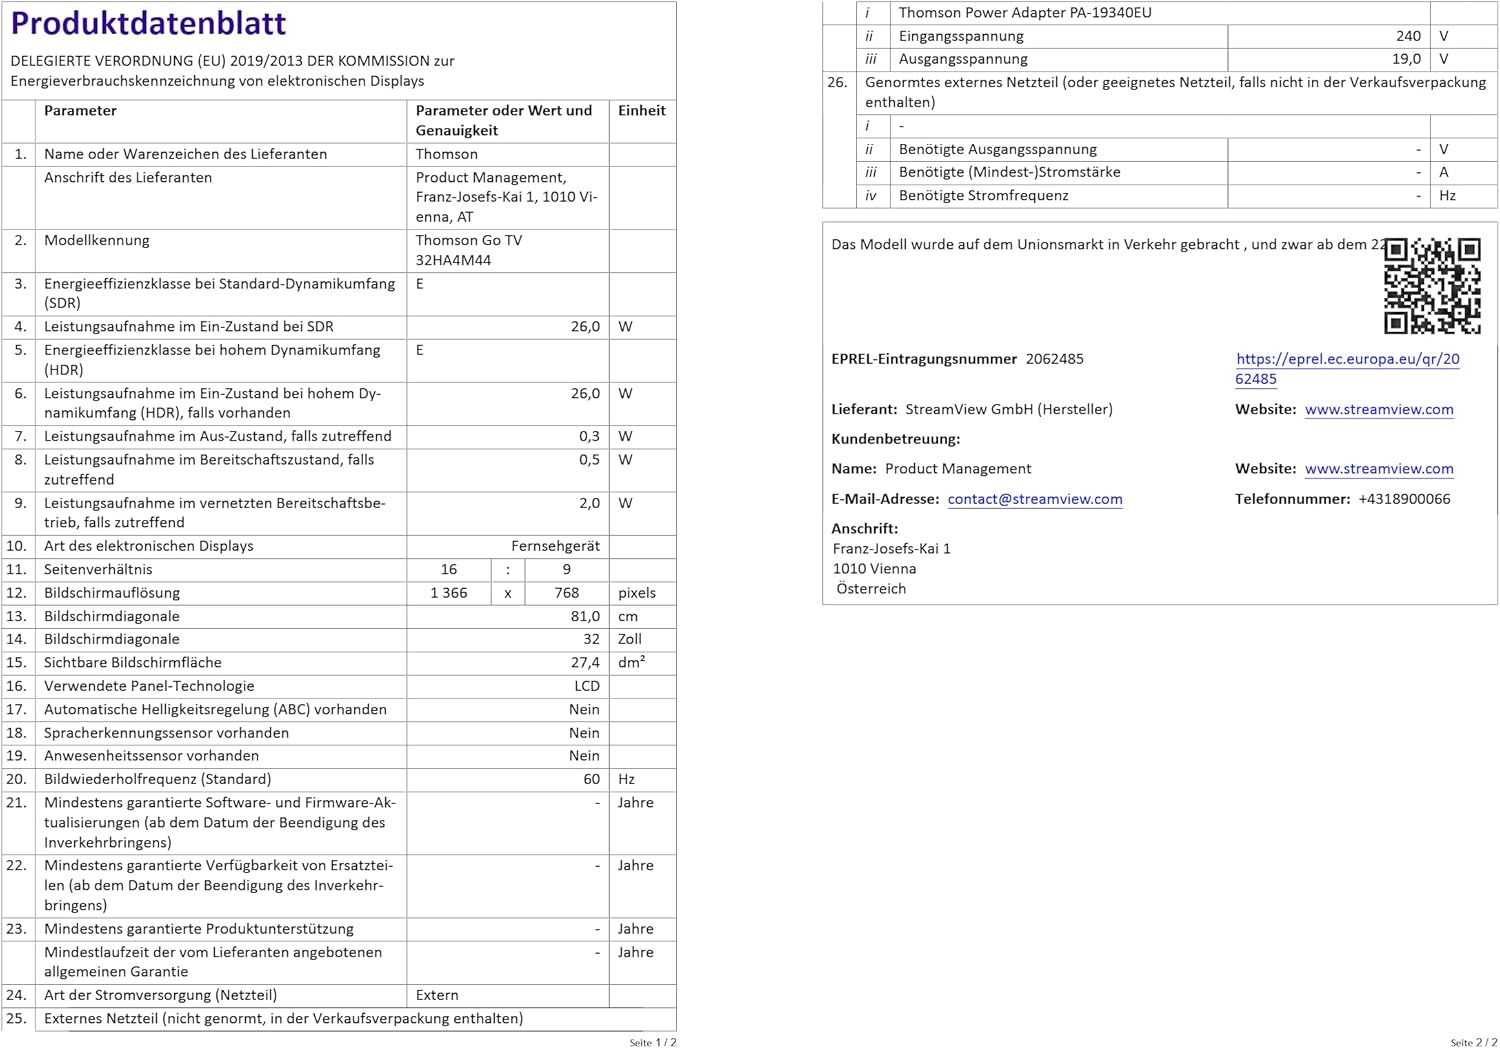This screenshot has width=1500, height=1048.
Task: Select display type 'Fernsehgerät'
Action: 556,546
